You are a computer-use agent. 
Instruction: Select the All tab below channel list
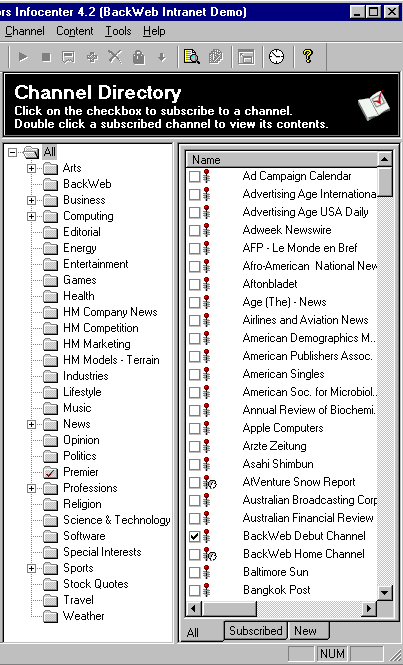(x=202, y=632)
